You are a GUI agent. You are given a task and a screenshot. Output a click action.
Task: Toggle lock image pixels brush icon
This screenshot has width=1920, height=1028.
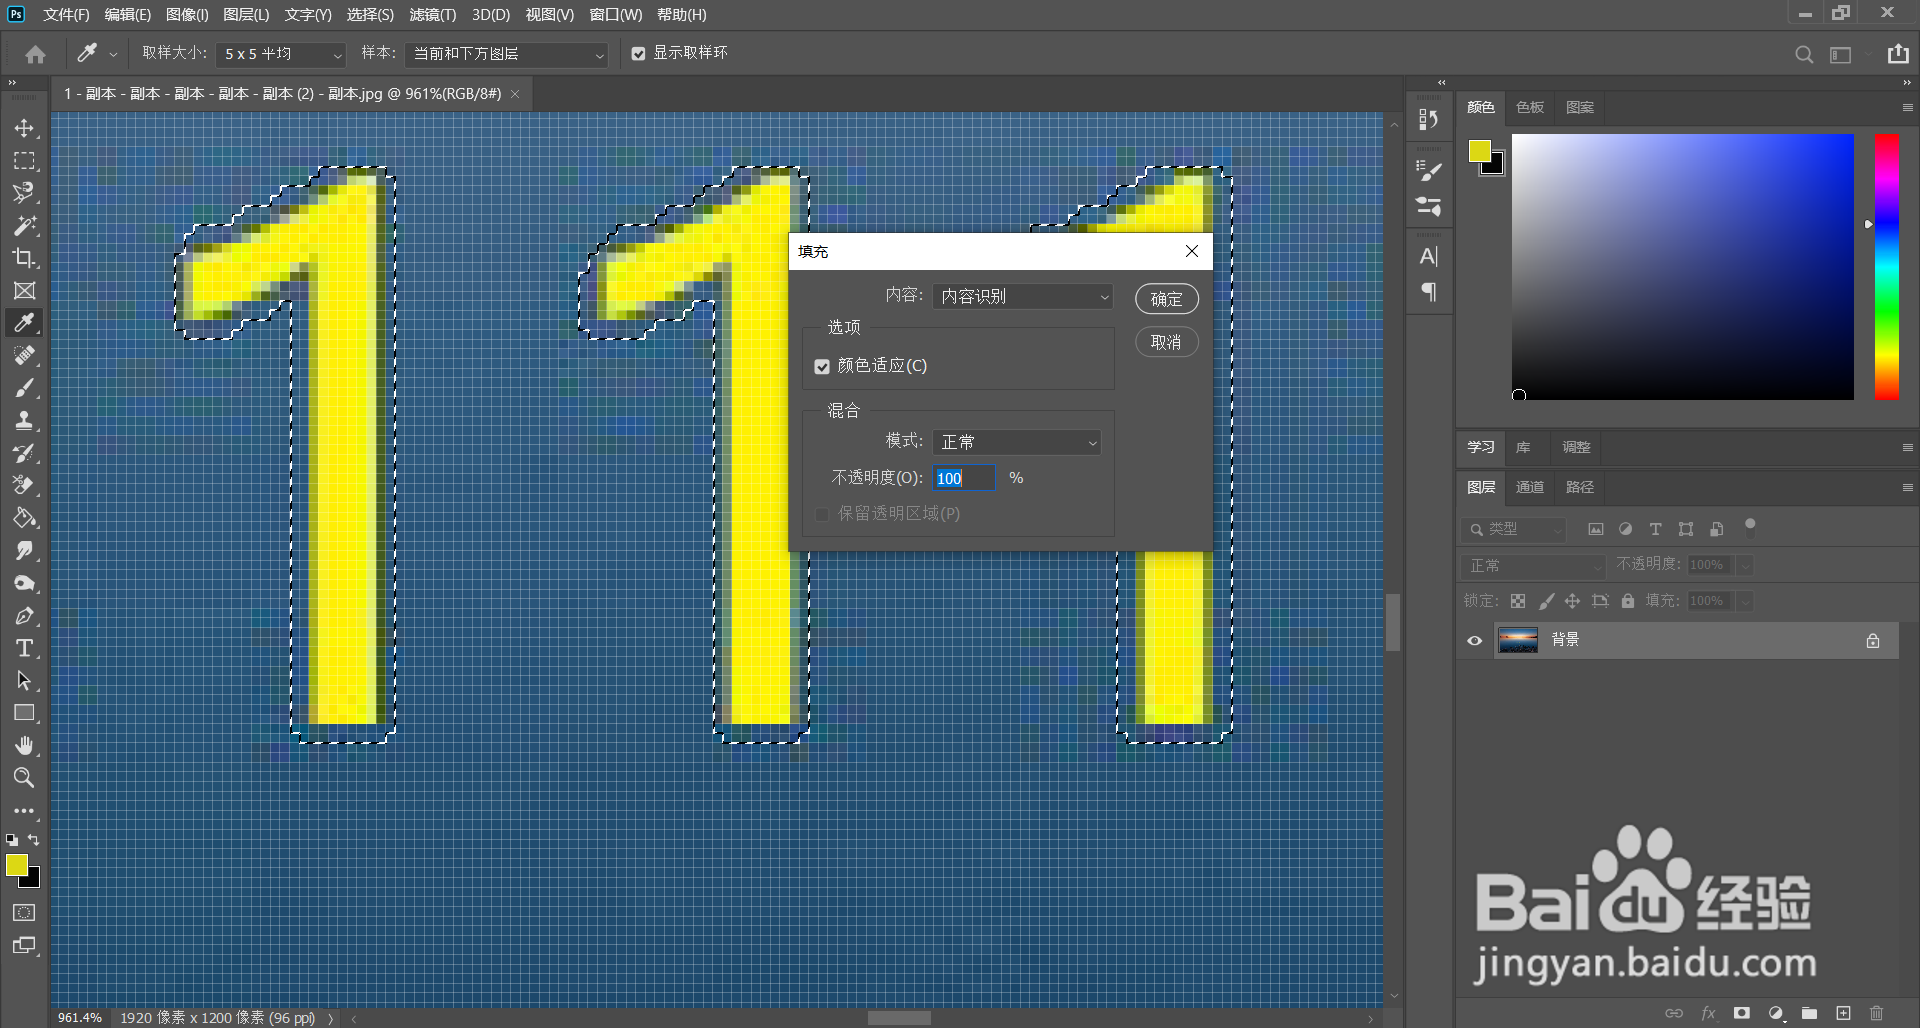click(1546, 601)
